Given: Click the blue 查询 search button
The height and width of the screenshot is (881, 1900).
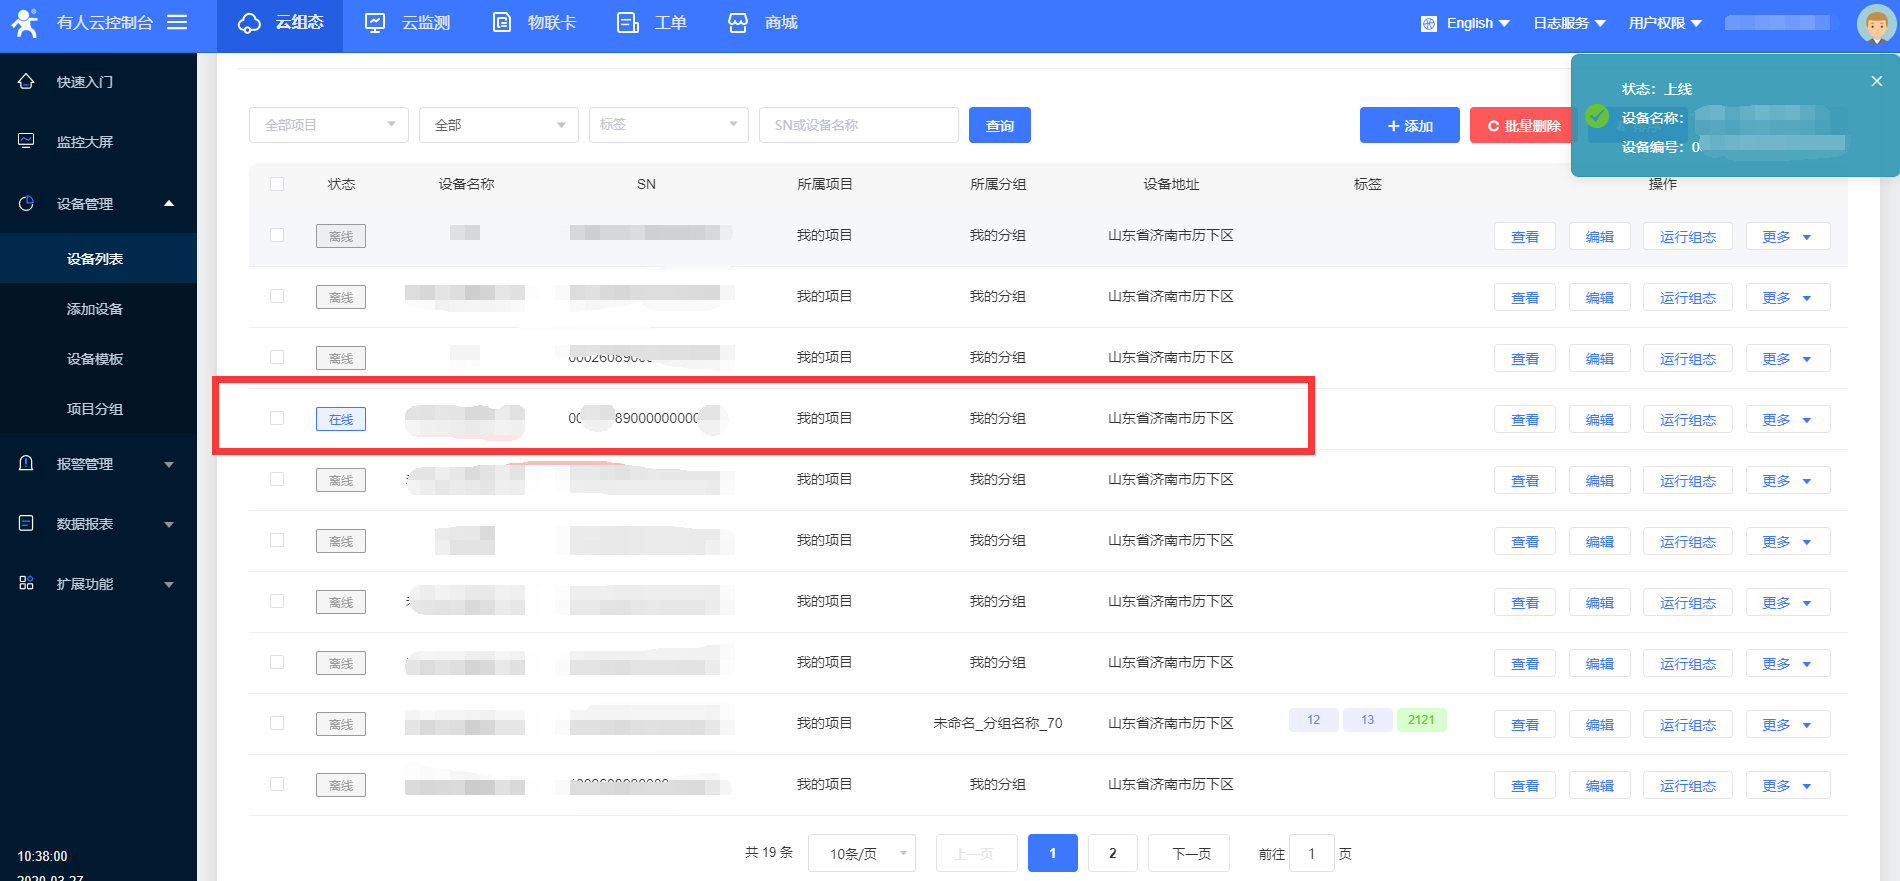Looking at the screenshot, I should 999,125.
